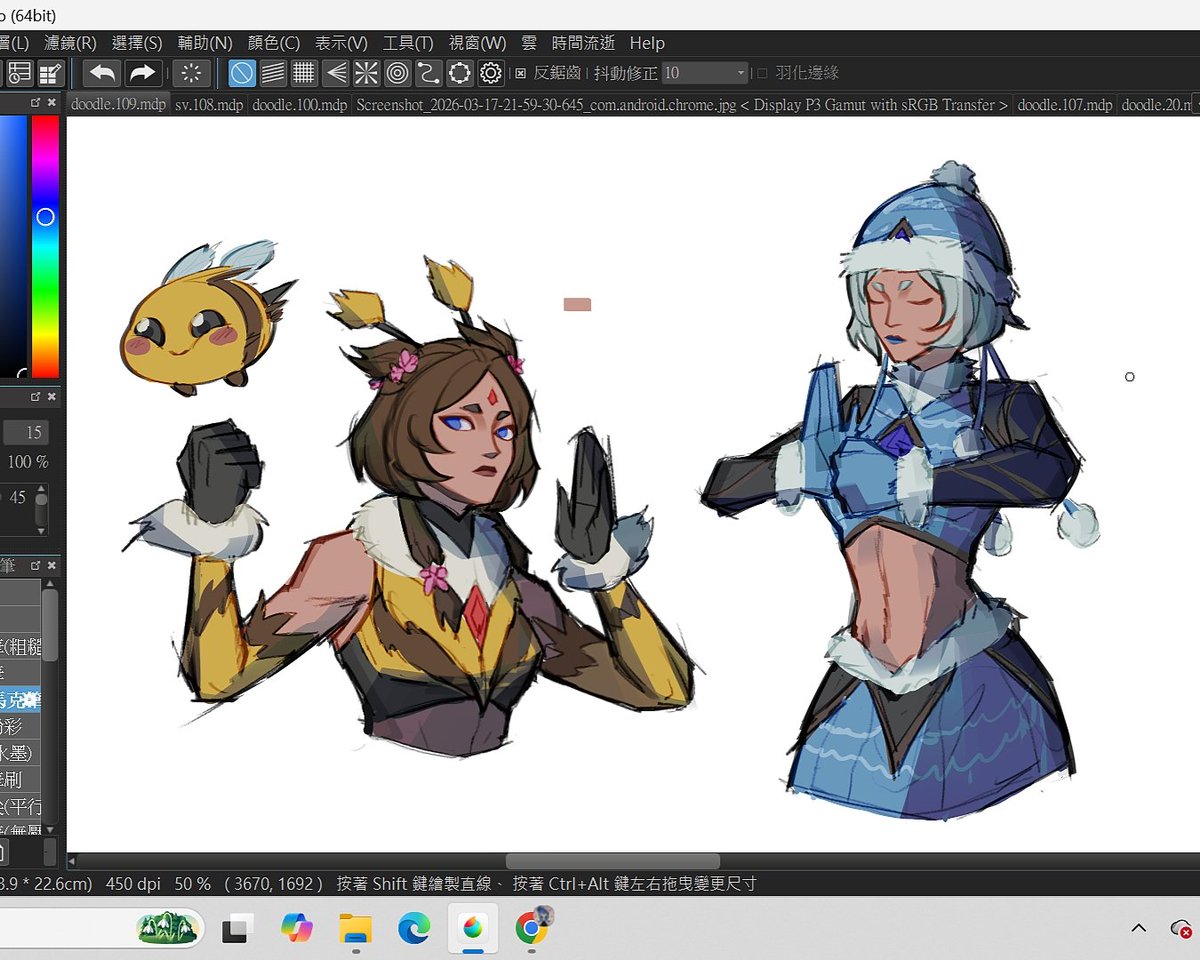Enable the curve snap tool
This screenshot has height=960, width=1200.
(428, 73)
